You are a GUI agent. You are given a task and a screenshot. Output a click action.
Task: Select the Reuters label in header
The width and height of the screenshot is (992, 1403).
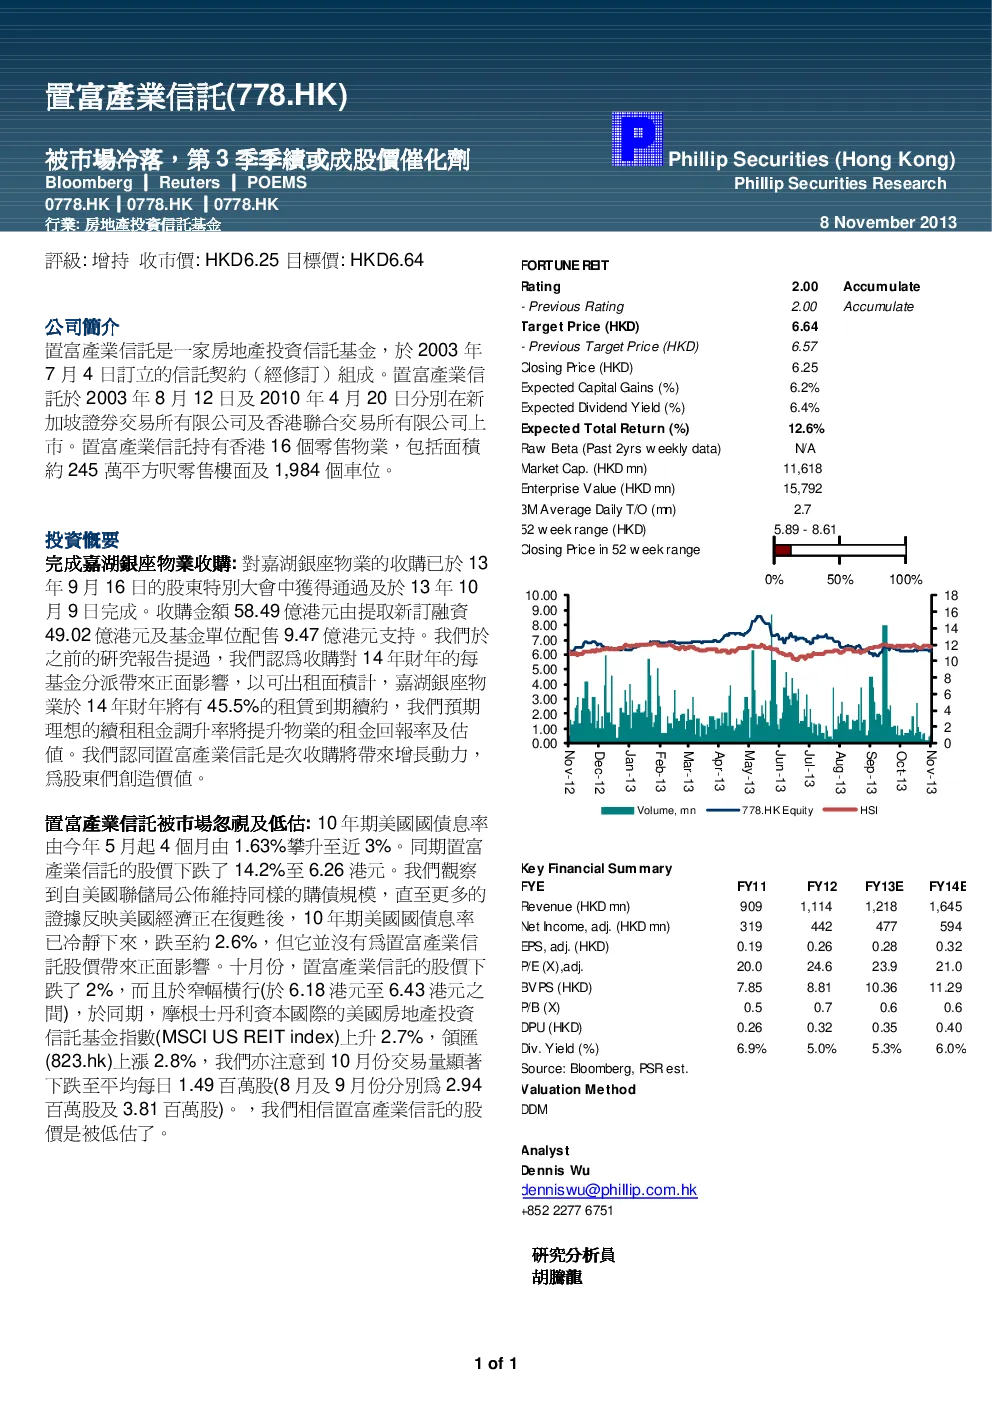coord(189,183)
